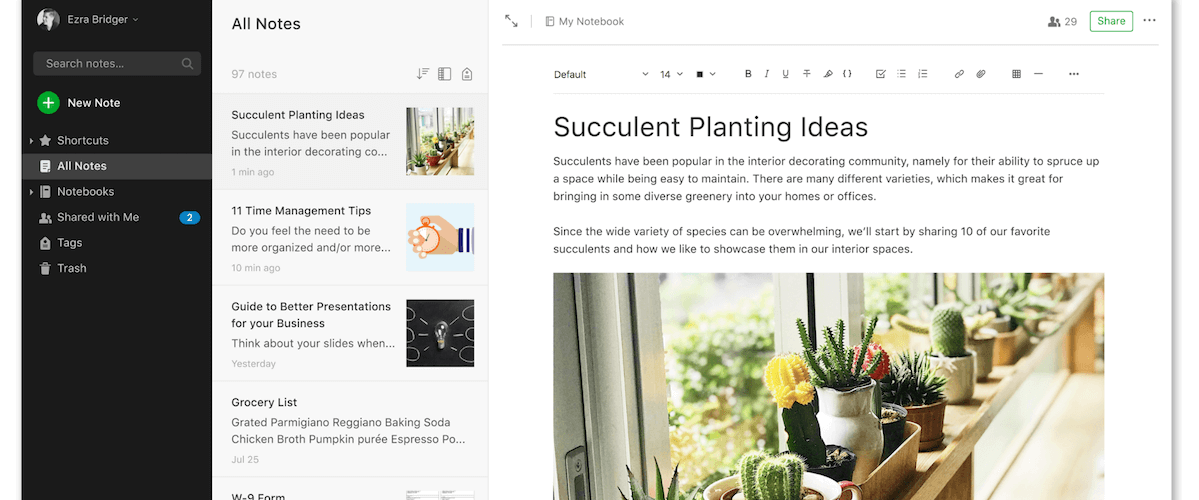Click the Jul 25 date on Grocery List

[x=245, y=459]
